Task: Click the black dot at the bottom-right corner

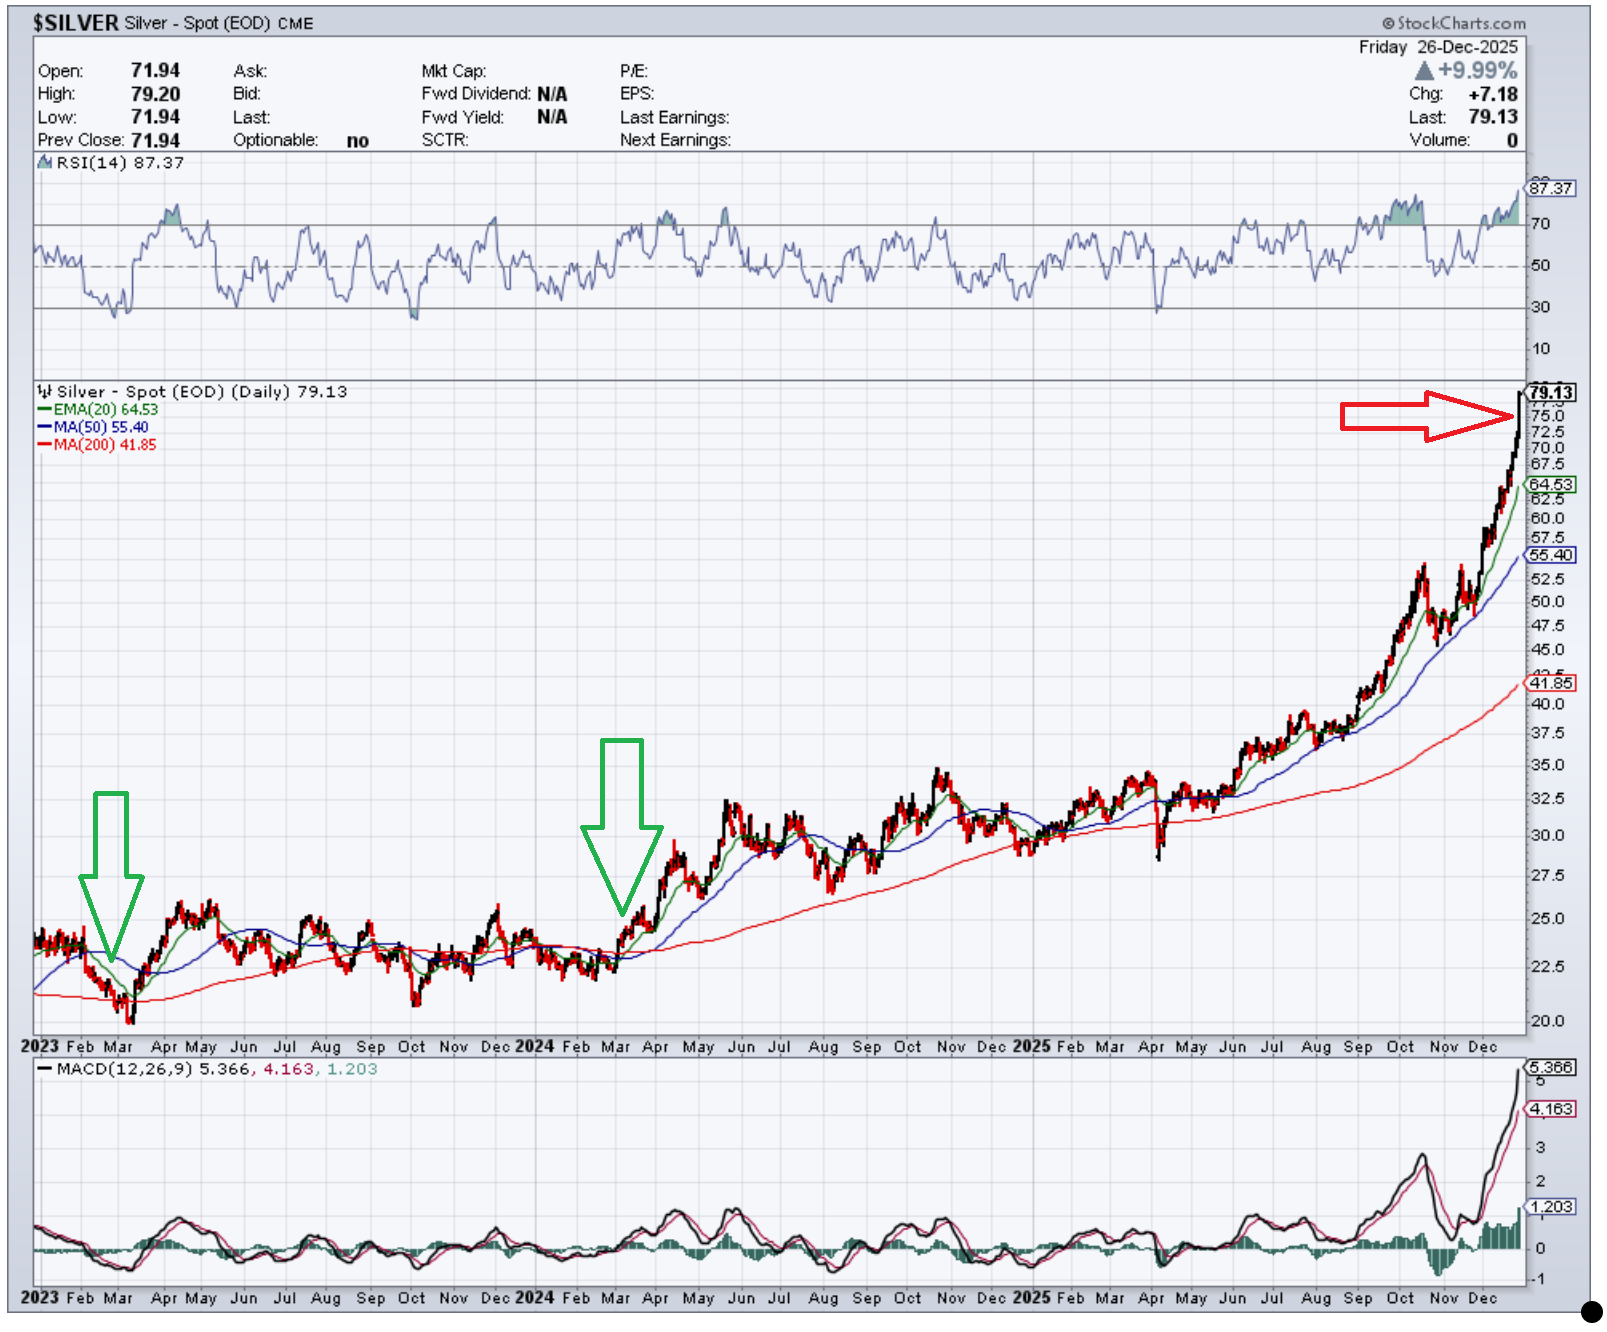Action: click(x=1591, y=1311)
